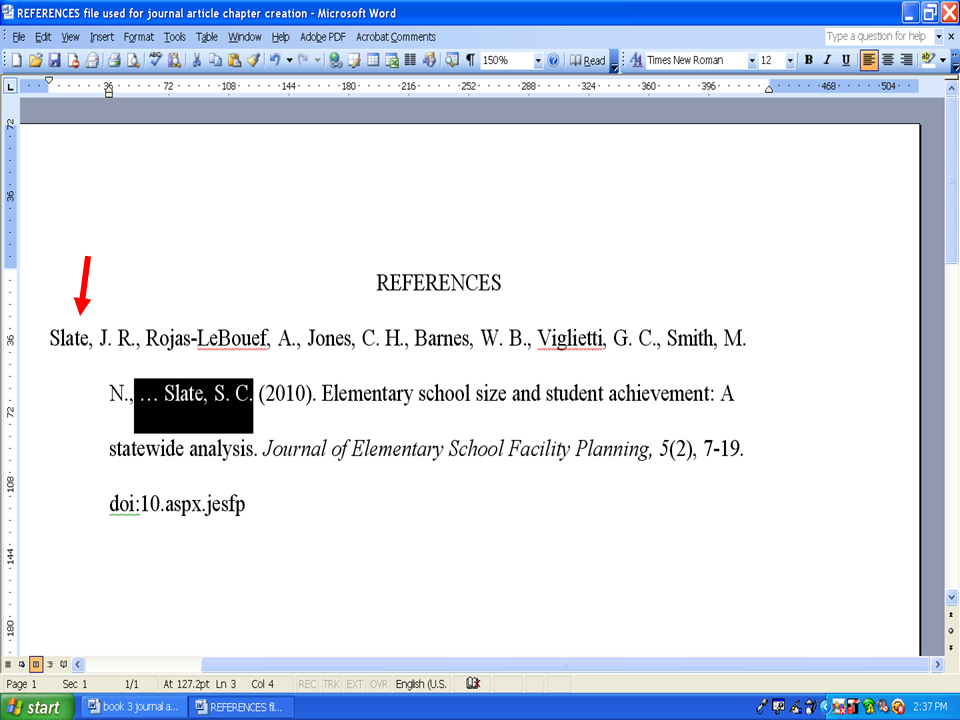Undo the last action

[x=275, y=60]
